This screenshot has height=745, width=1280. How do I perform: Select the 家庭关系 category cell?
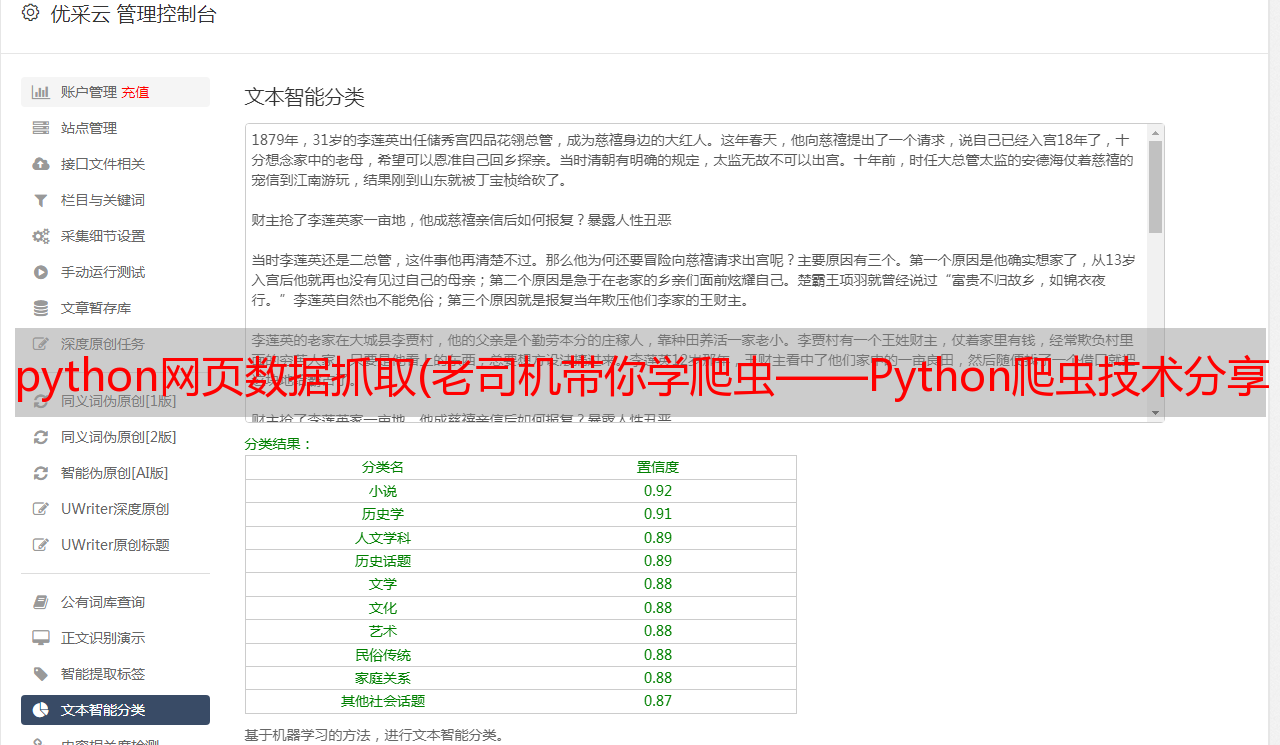[x=383, y=678]
